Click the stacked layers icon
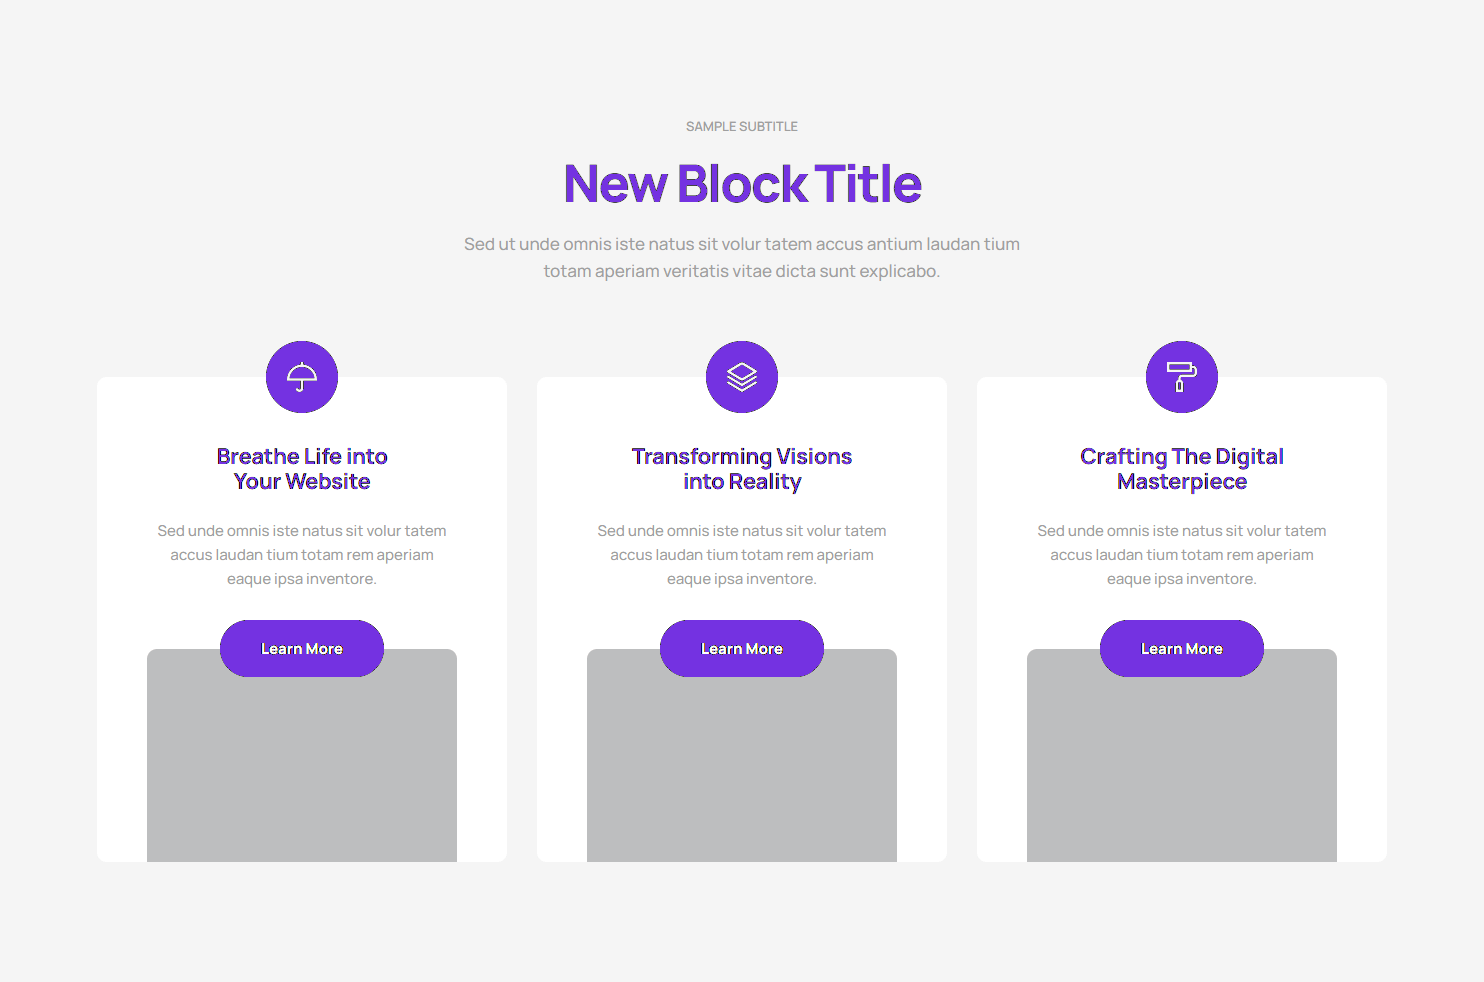Screen dimensions: 1484x982 coord(742,377)
